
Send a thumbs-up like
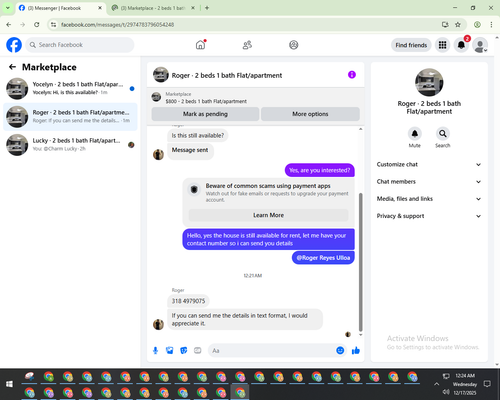tap(356, 350)
